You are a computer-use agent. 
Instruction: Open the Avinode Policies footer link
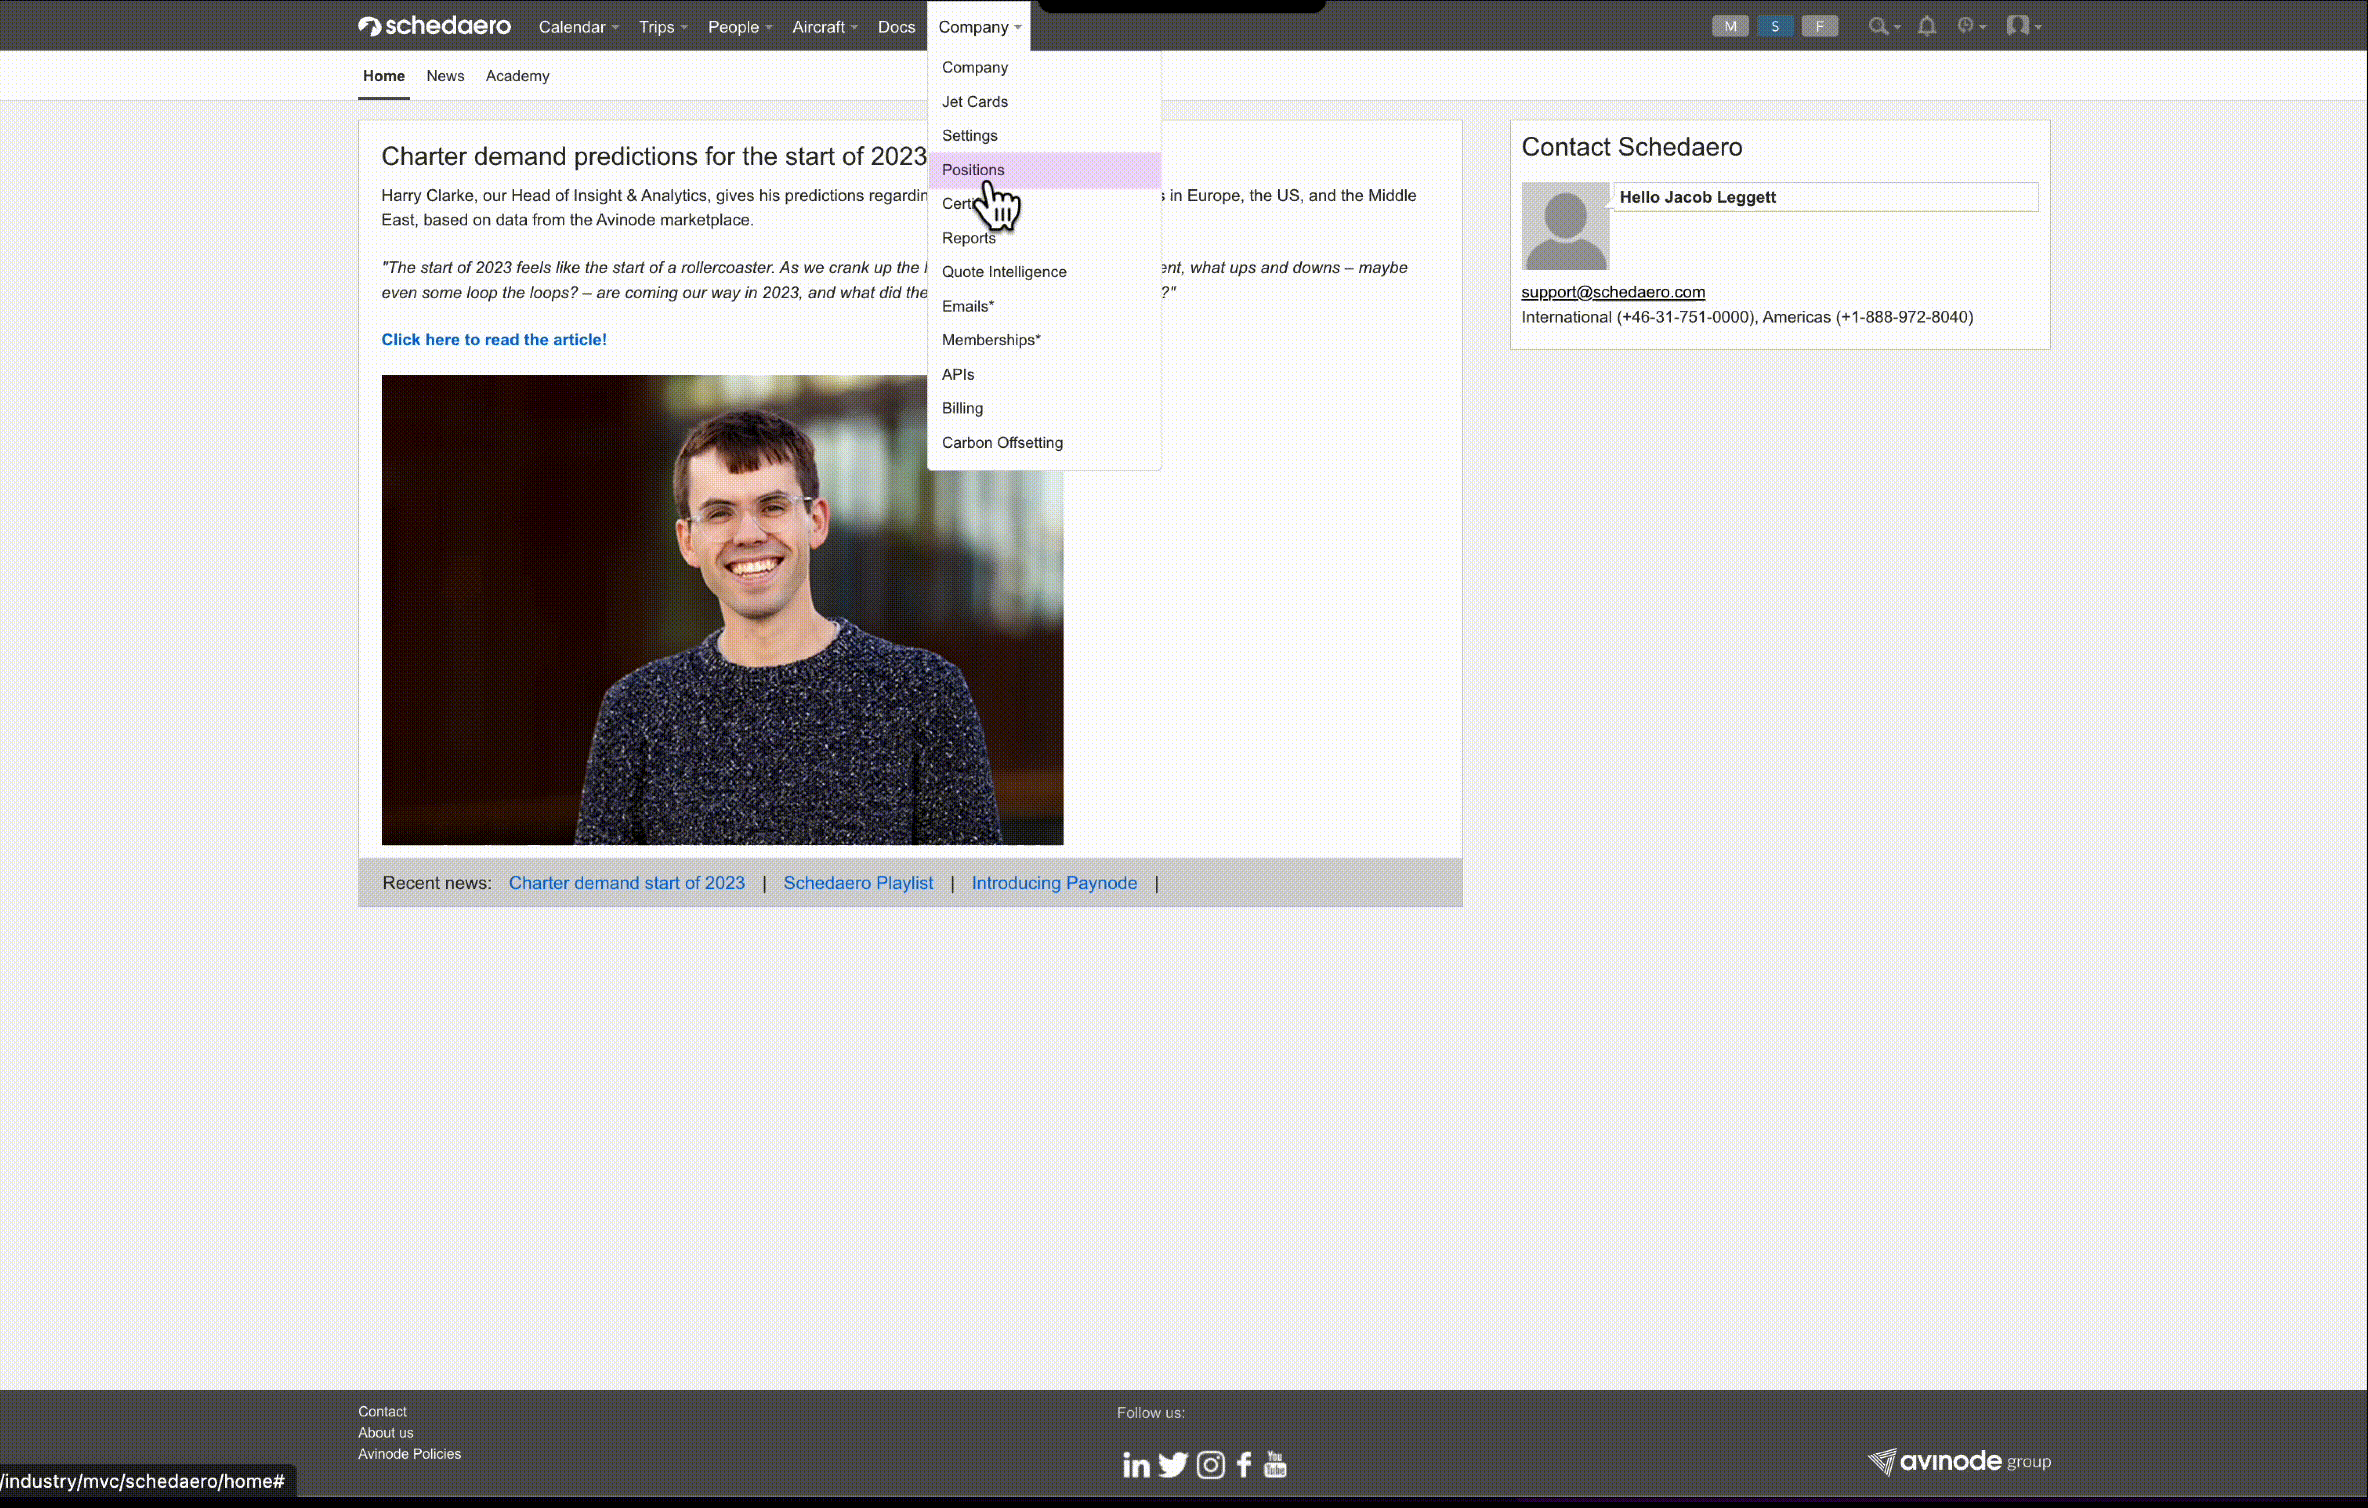(409, 1454)
